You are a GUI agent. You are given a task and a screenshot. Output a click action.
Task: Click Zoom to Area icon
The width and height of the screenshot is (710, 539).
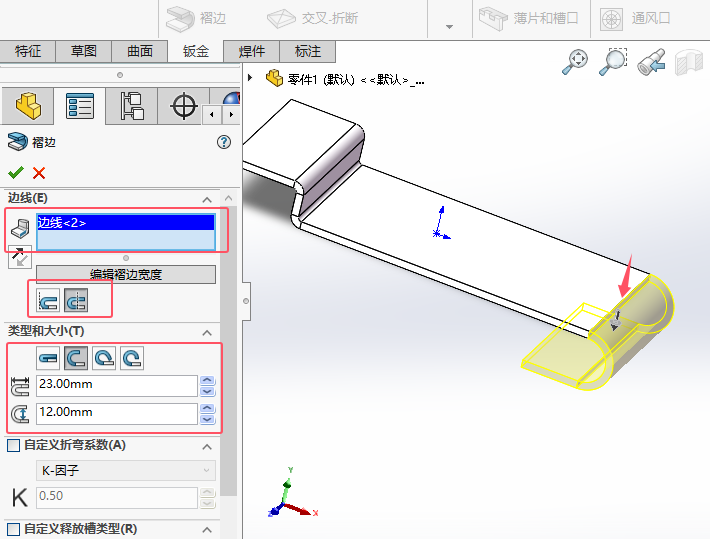coord(613,62)
